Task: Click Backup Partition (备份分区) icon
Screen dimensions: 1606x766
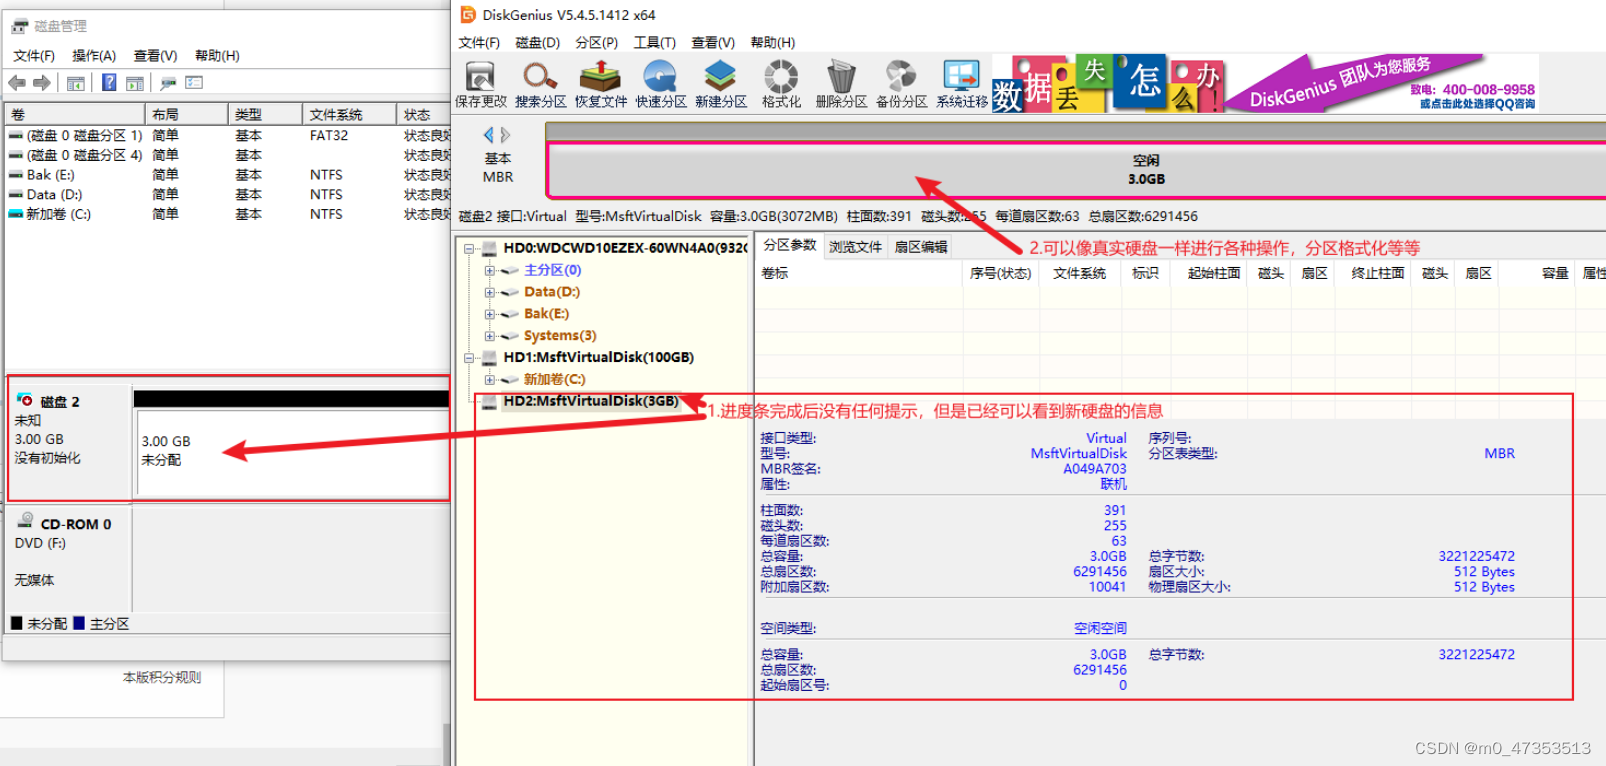Action: coord(901,84)
